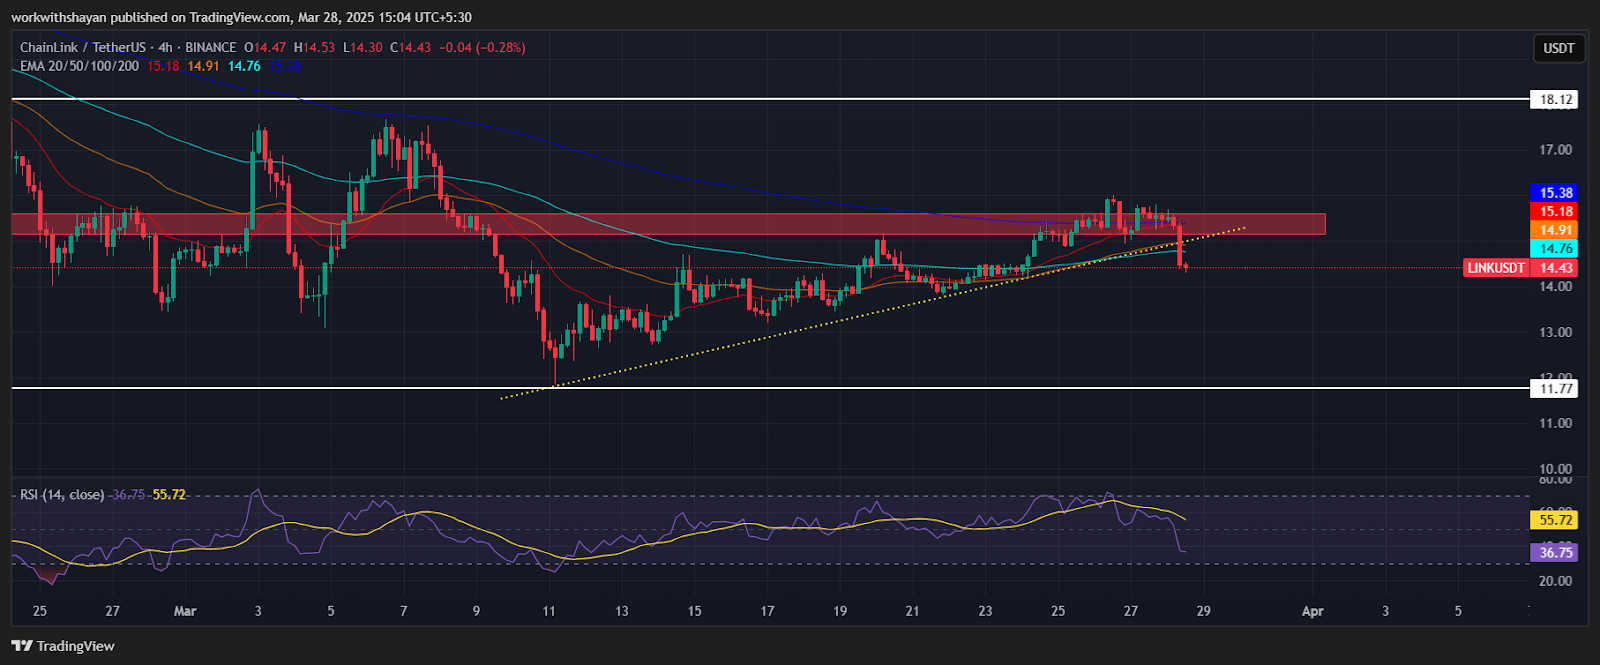
Task: Click the orange 14.91 EMA price label
Action: (x=1556, y=230)
